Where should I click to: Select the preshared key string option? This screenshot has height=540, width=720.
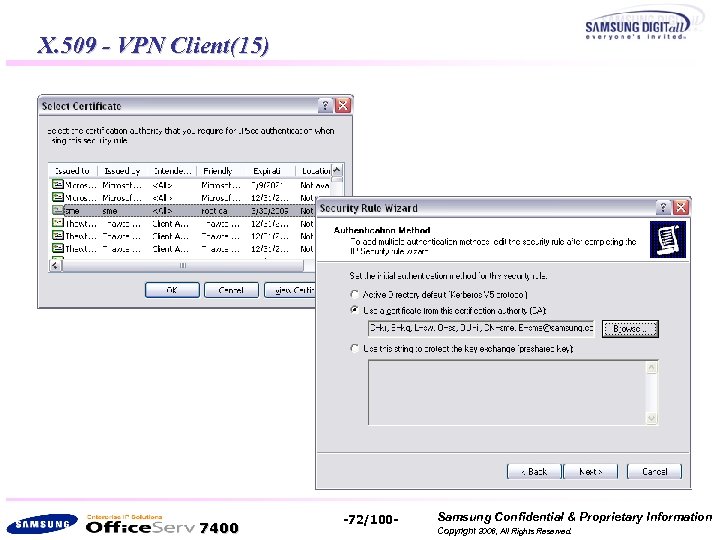354,348
